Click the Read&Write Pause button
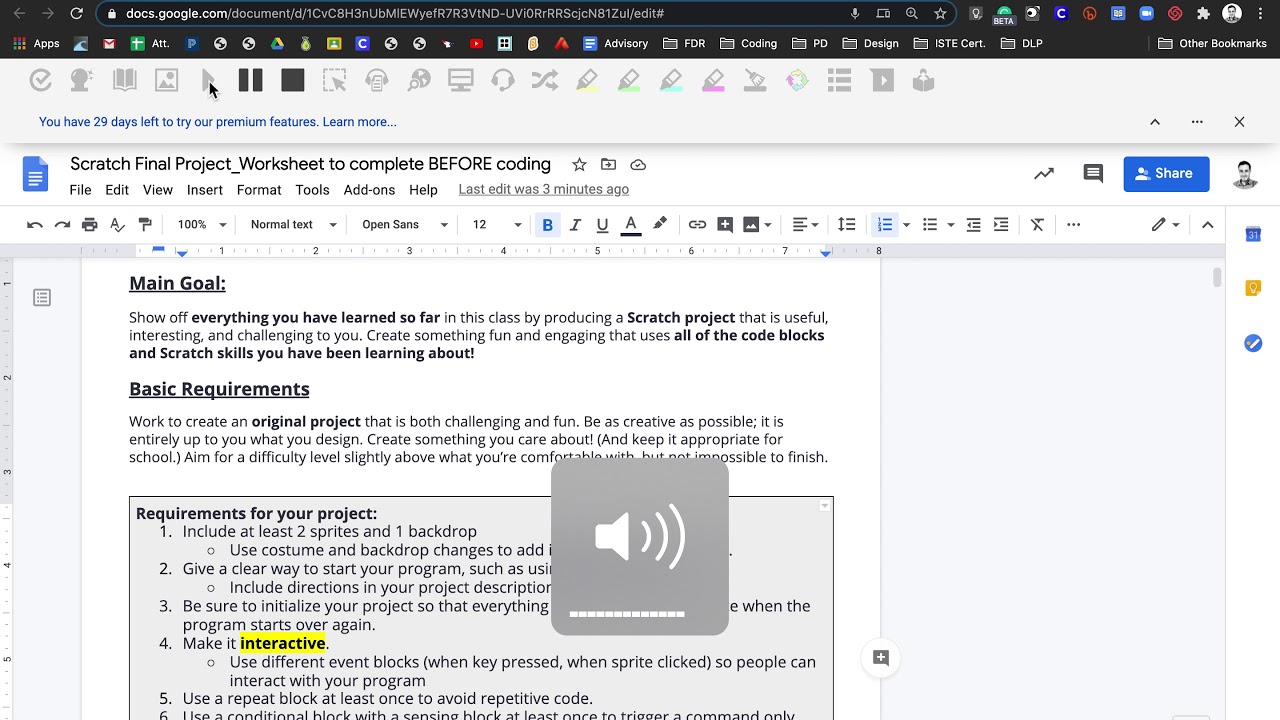Screen dimensions: 1280x720 (x=251, y=81)
